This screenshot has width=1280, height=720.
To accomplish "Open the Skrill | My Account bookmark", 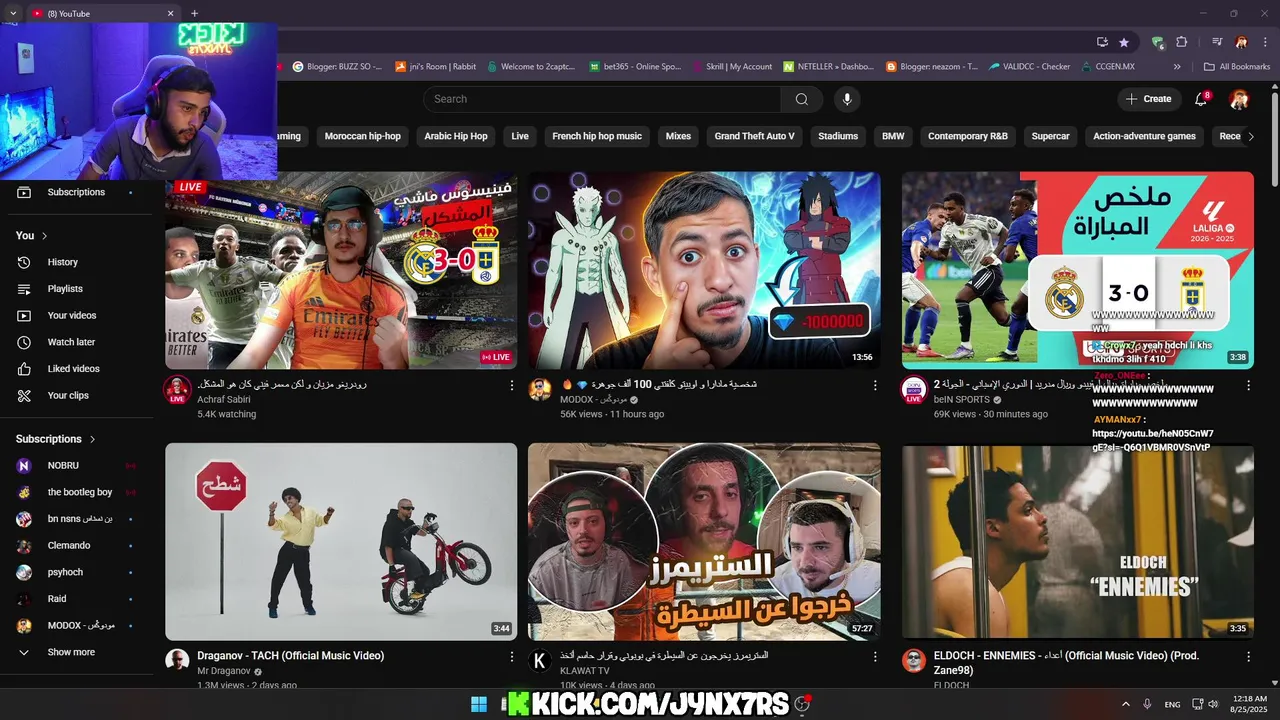I will (x=732, y=67).
